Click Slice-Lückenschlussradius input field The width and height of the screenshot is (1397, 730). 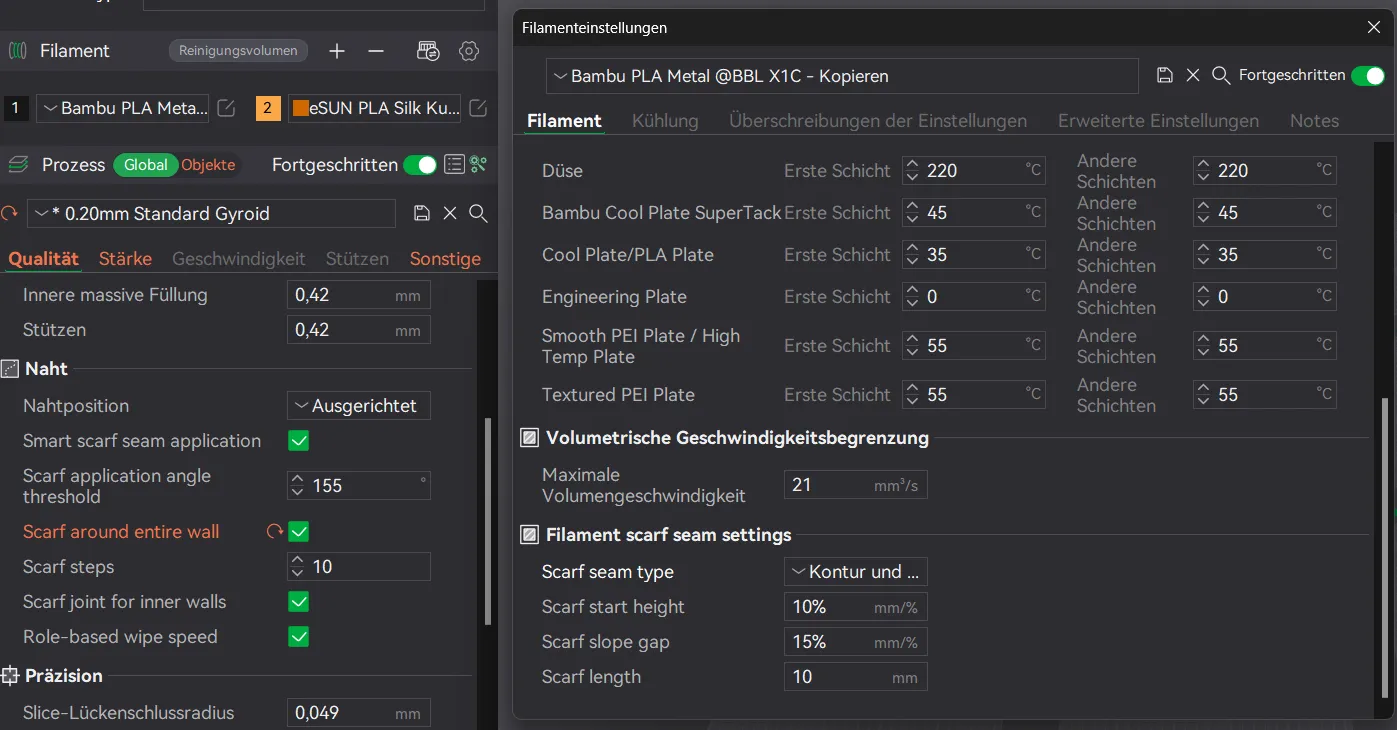359,713
